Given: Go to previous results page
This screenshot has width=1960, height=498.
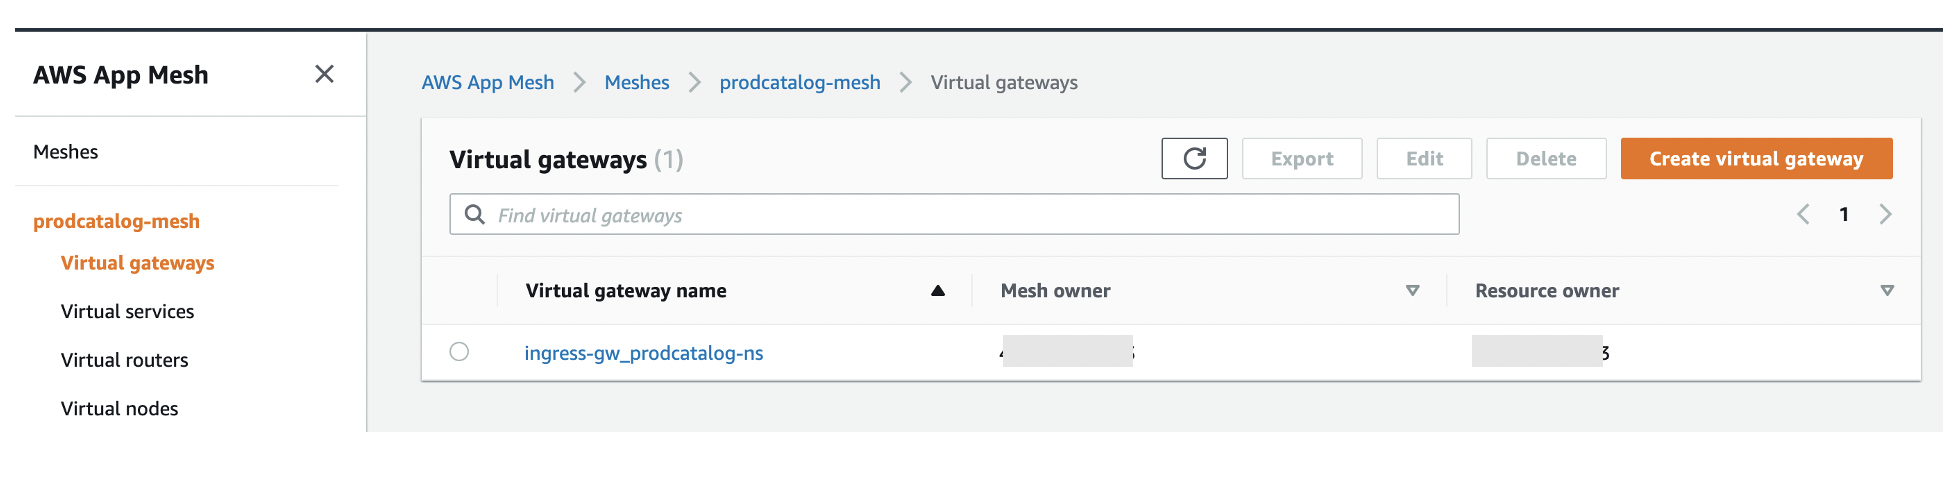Looking at the screenshot, I should click(x=1803, y=214).
